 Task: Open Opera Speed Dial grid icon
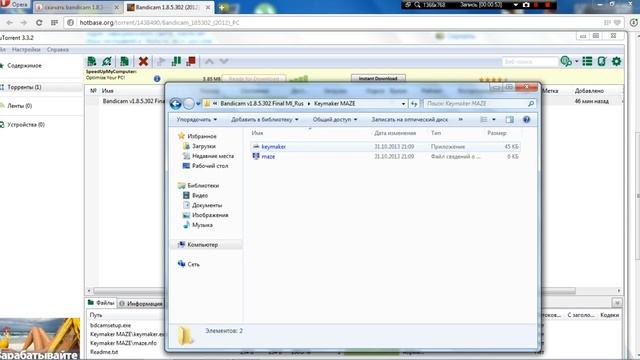pyautogui.click(x=54, y=23)
